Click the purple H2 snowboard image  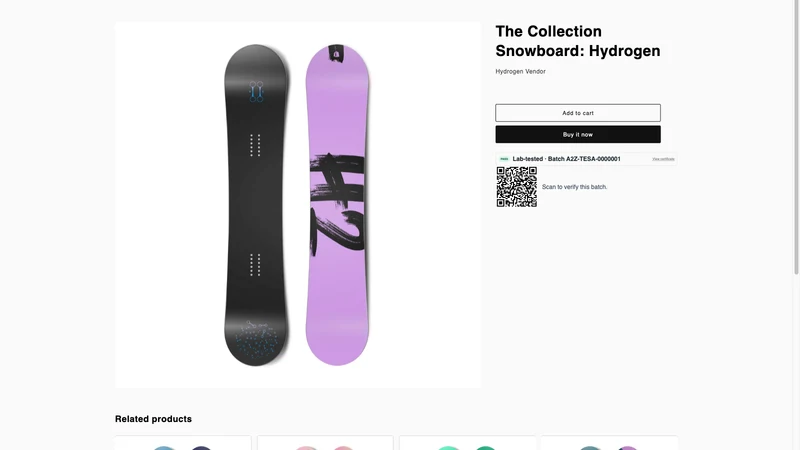pos(337,205)
